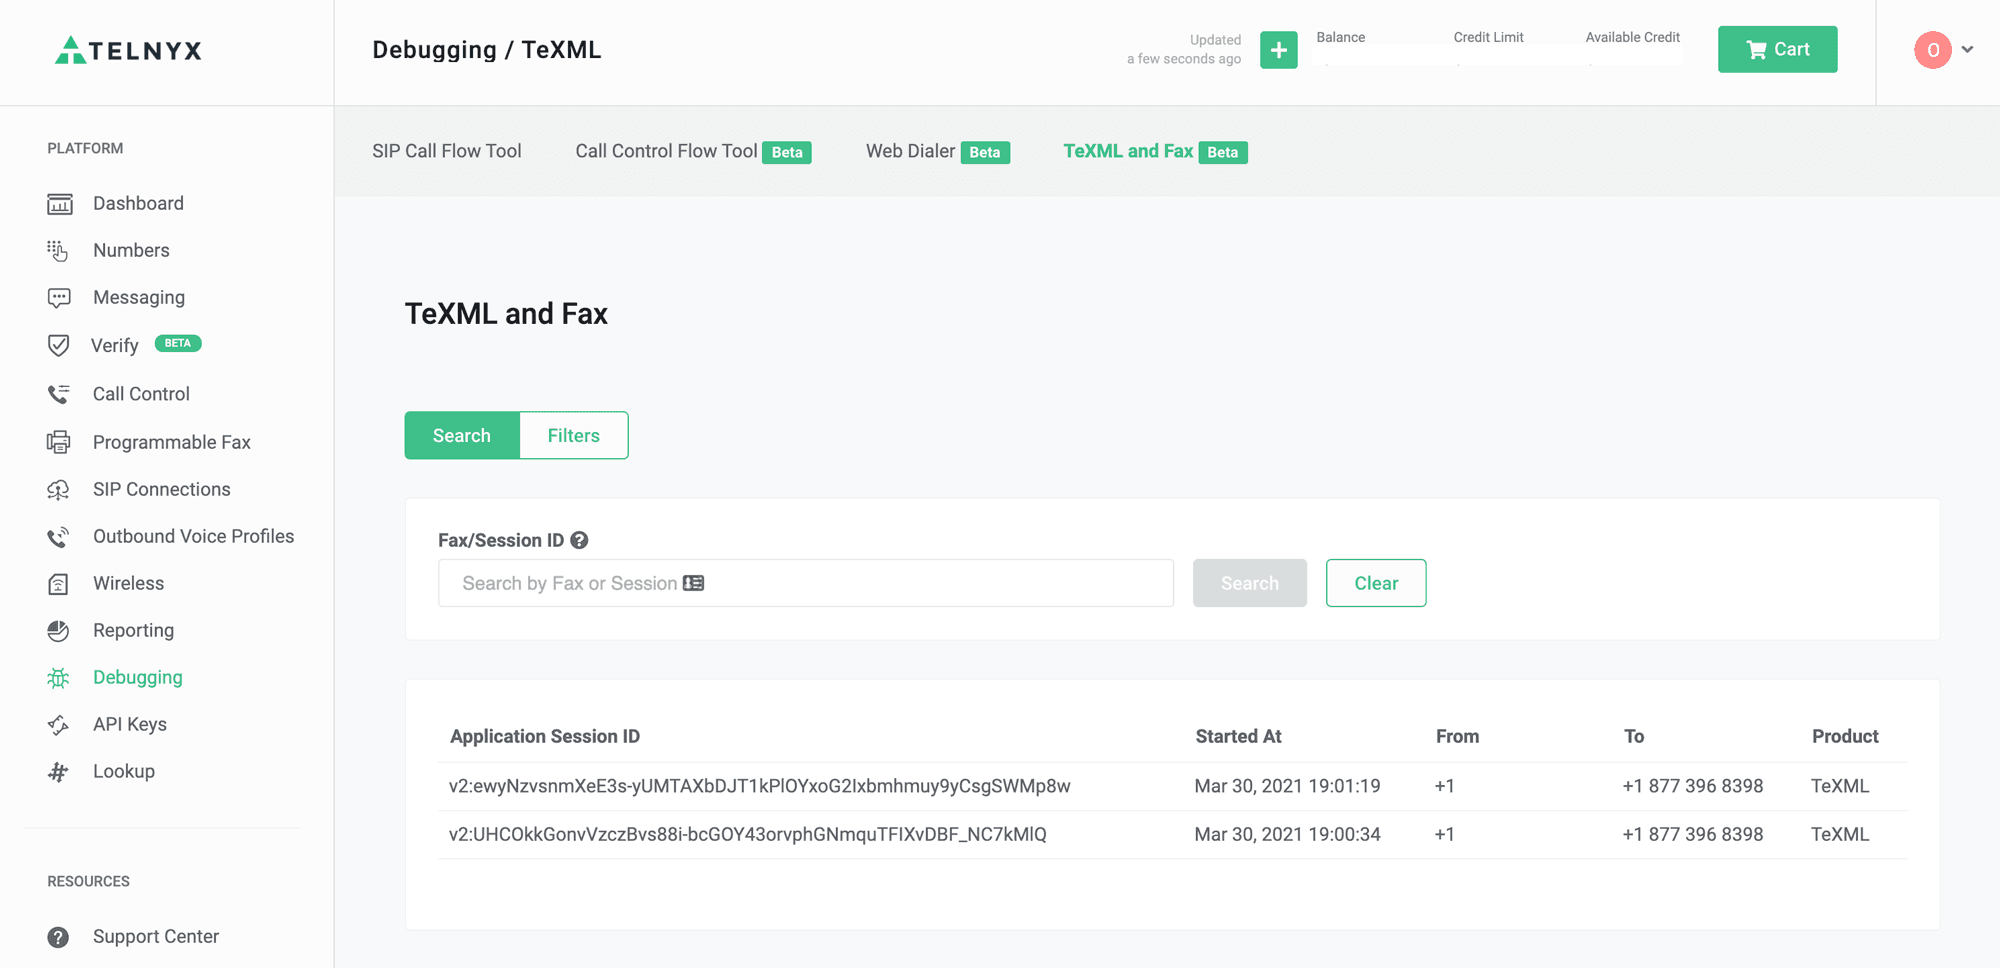Go to Dashboard in the sidebar

click(x=138, y=204)
